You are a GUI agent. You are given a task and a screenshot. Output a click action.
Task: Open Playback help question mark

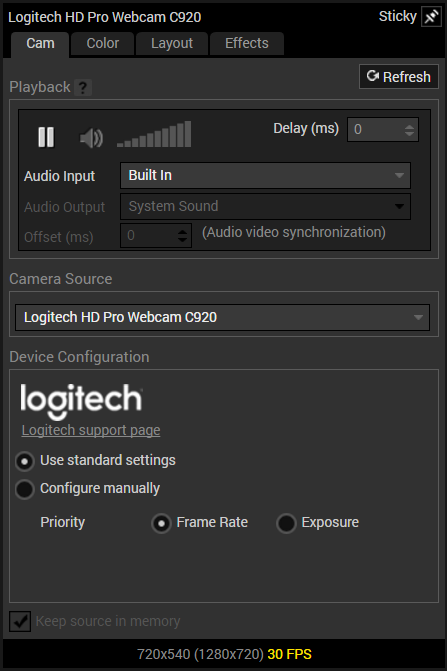(x=83, y=88)
